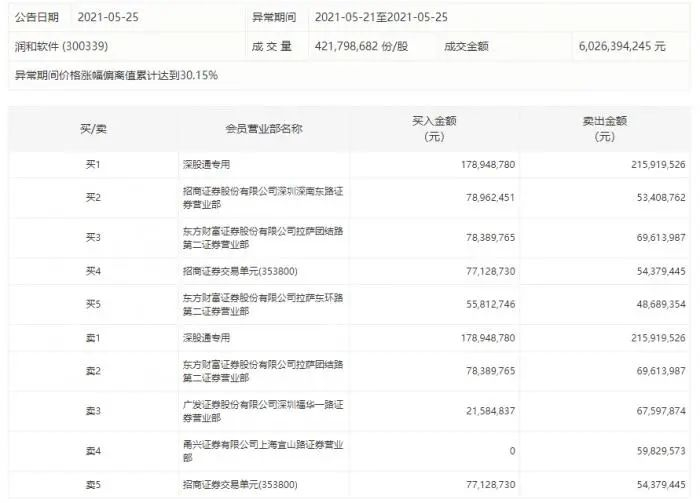Screen dimensions: 700x503
Task: Click the 买/卖 column header
Action: coord(93,129)
